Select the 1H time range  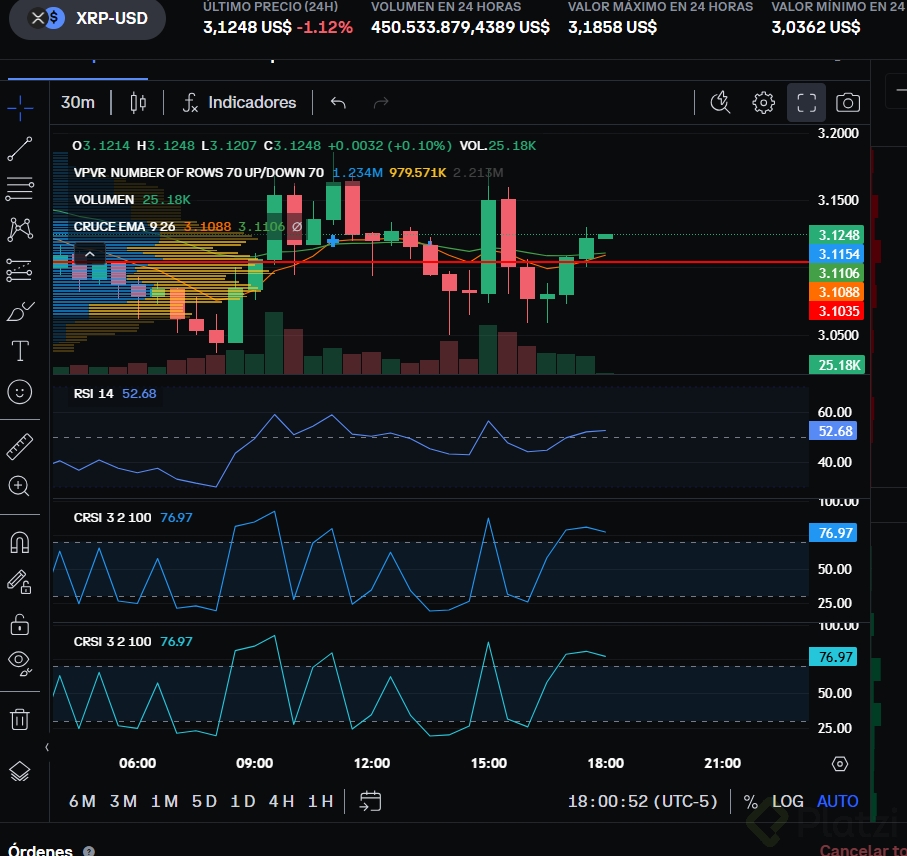point(320,802)
